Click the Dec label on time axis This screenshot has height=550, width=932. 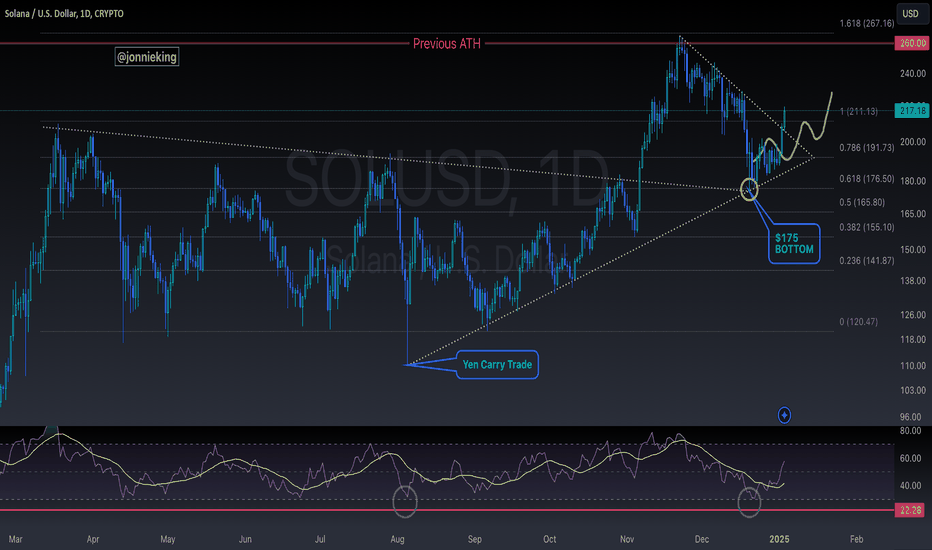tap(701, 539)
